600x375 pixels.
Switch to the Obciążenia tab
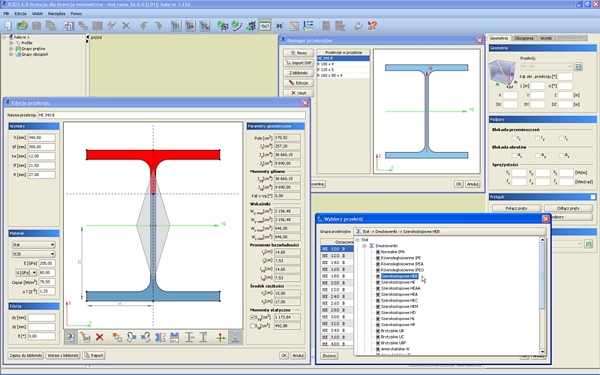pyautogui.click(x=524, y=38)
